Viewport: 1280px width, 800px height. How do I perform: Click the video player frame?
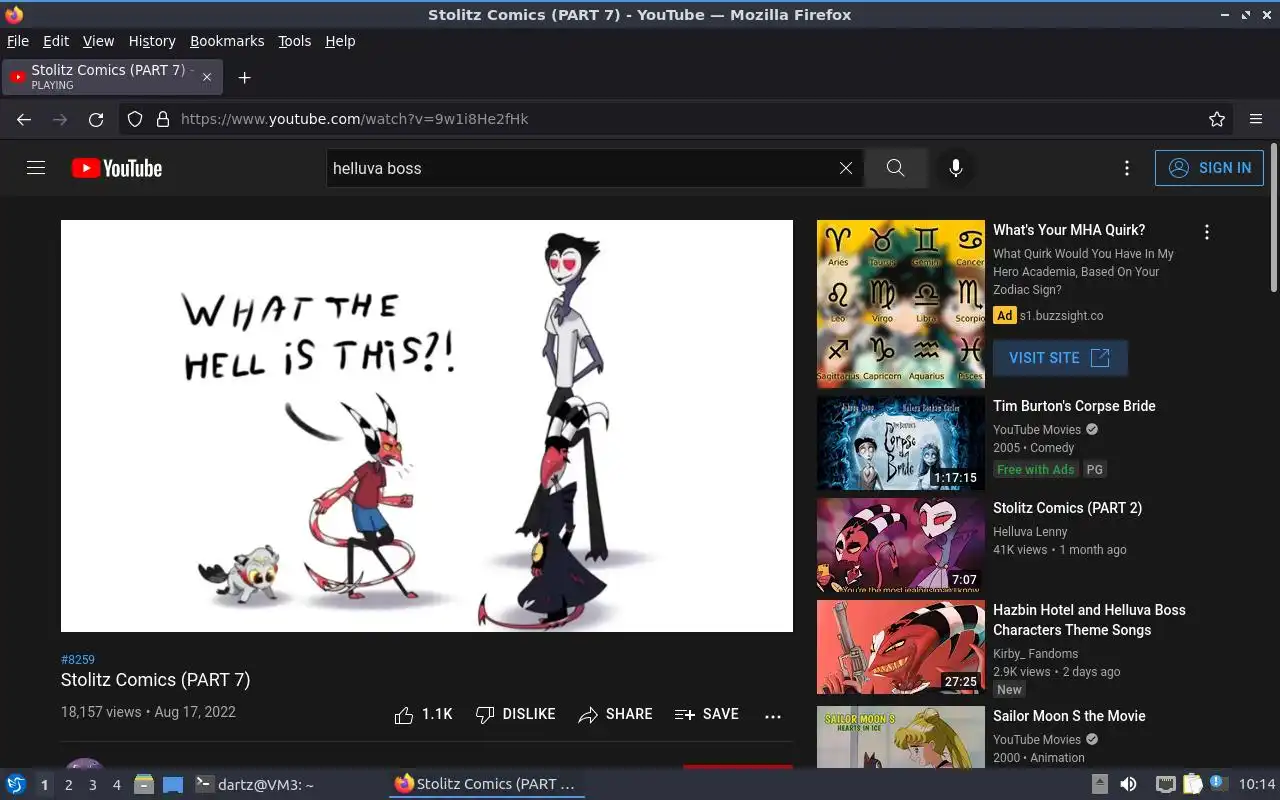(427, 426)
